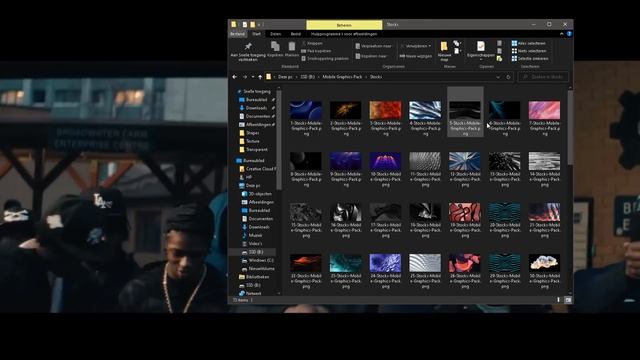Select Texture folder in quick access

(252, 141)
